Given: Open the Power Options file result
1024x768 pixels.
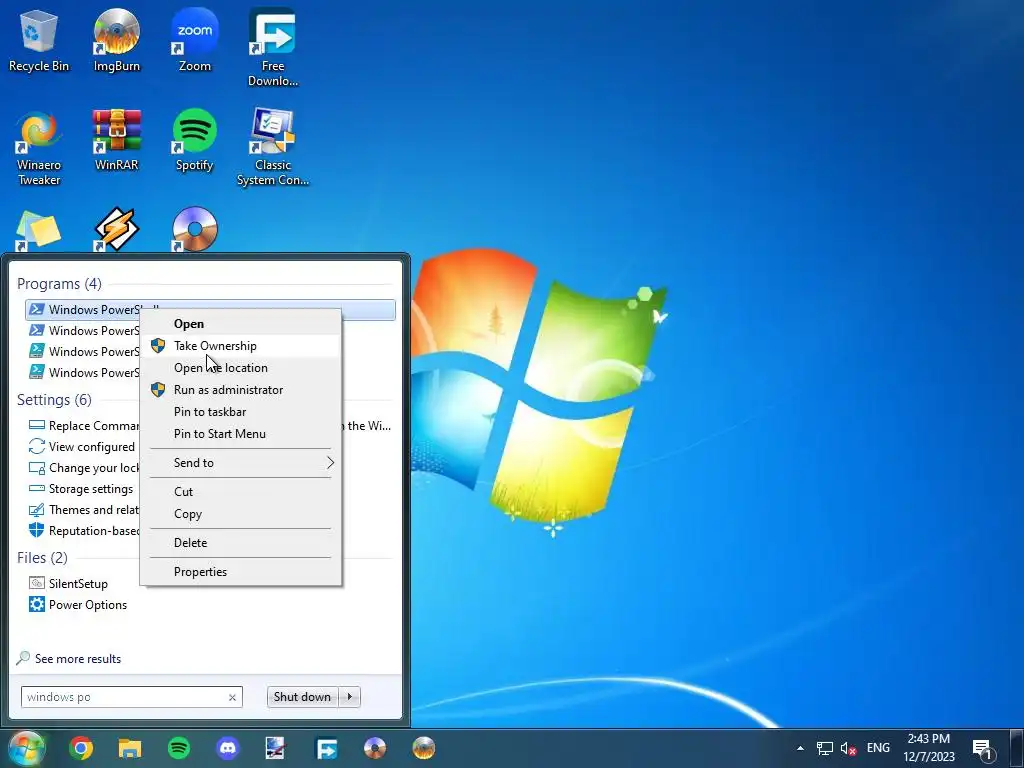Looking at the screenshot, I should 78,605.
